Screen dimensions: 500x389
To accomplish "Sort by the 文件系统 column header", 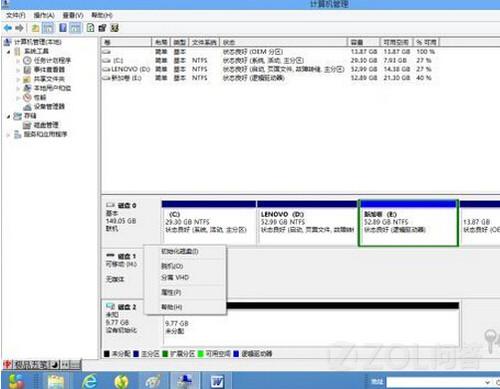I will pyautogui.click(x=204, y=42).
